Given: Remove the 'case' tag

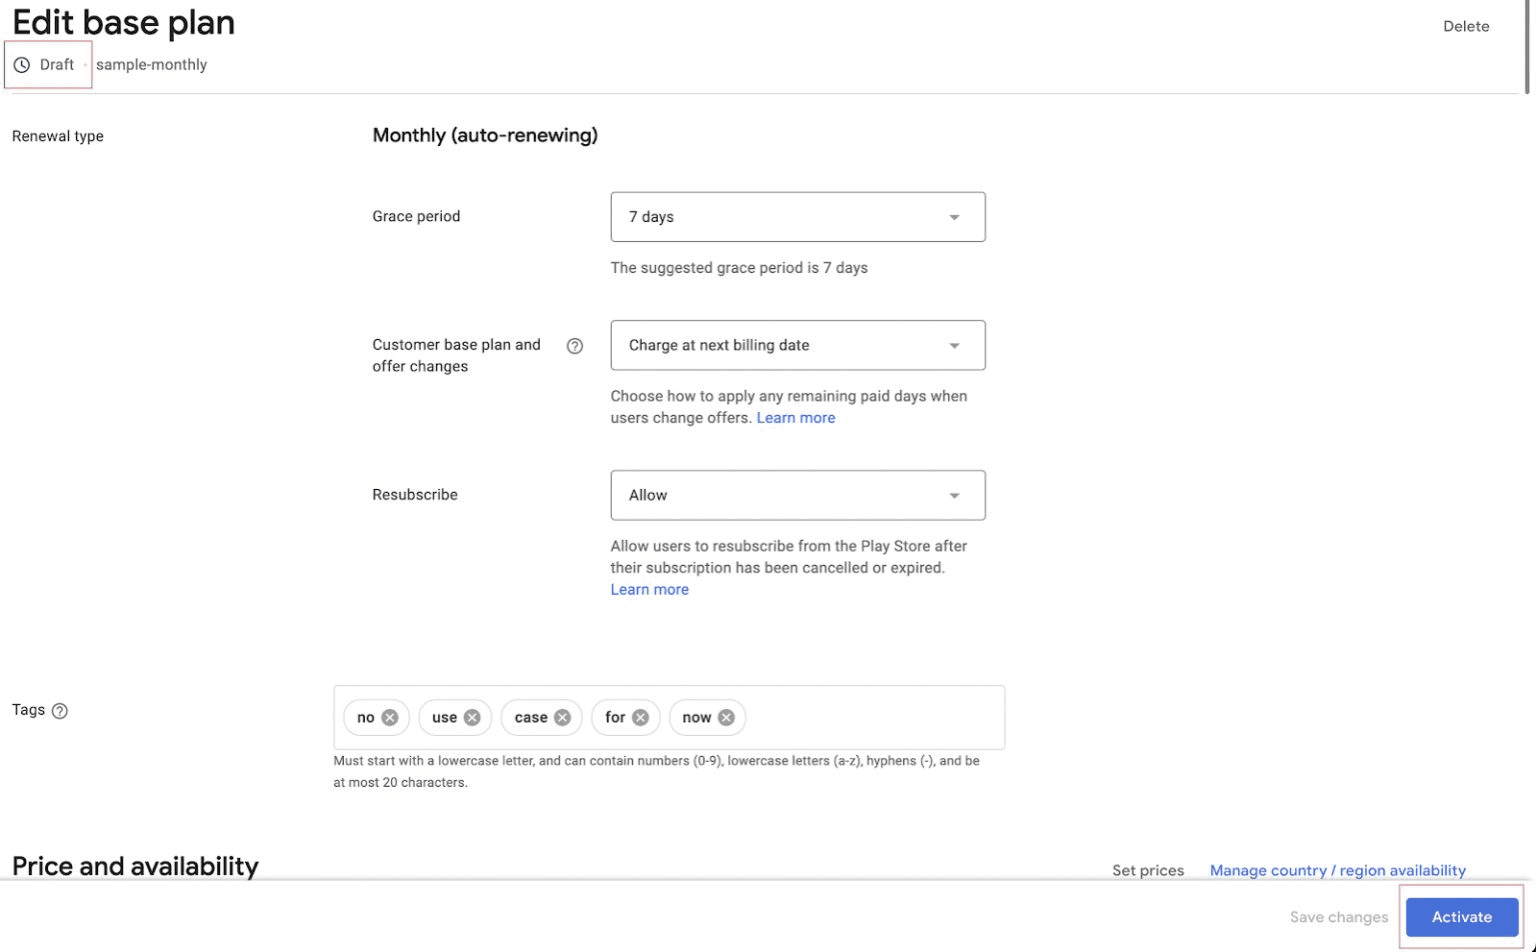Looking at the screenshot, I should coord(563,717).
